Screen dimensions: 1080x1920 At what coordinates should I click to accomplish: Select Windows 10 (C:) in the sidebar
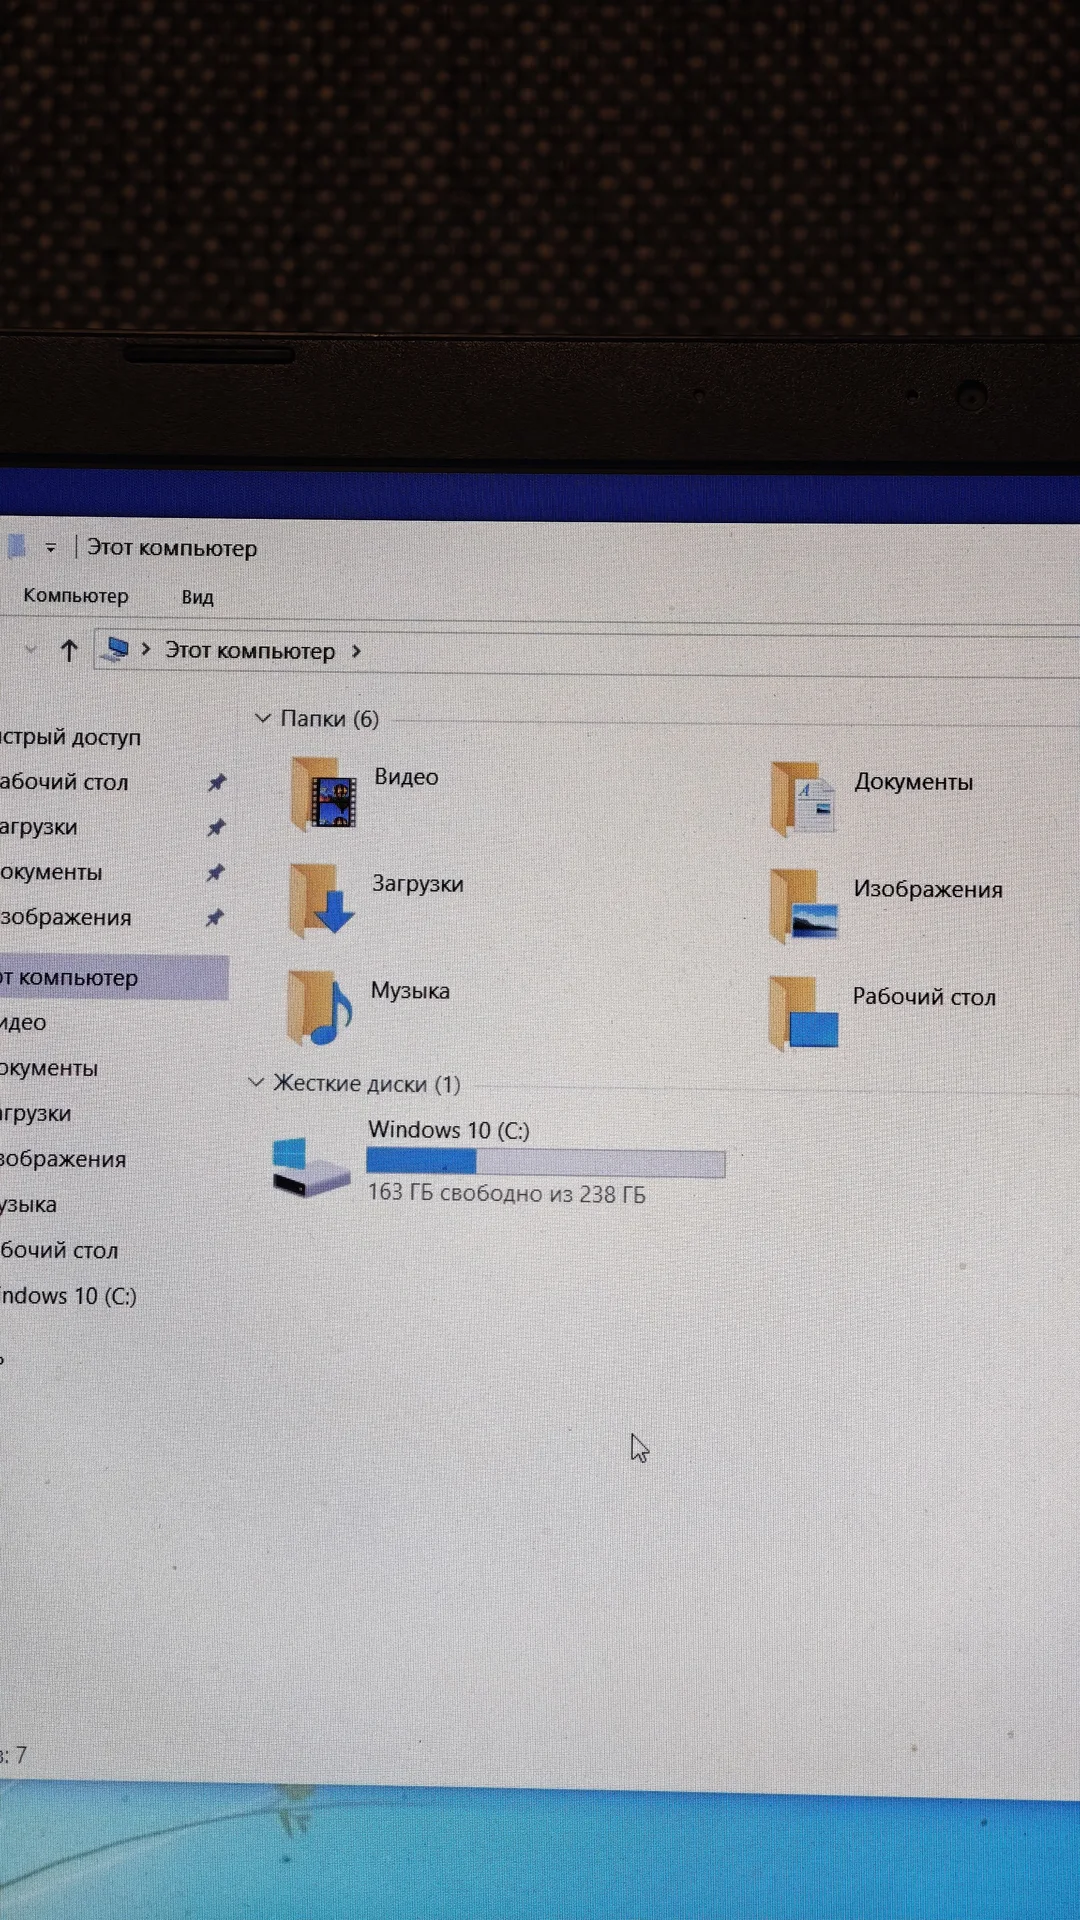68,1296
